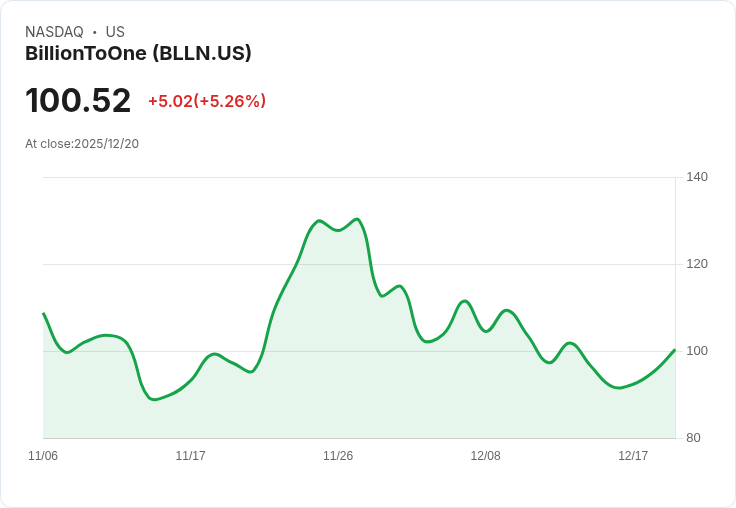Click the At close:2025/12/20 timestamp
Viewport: 736px width, 508px height.
(82, 144)
